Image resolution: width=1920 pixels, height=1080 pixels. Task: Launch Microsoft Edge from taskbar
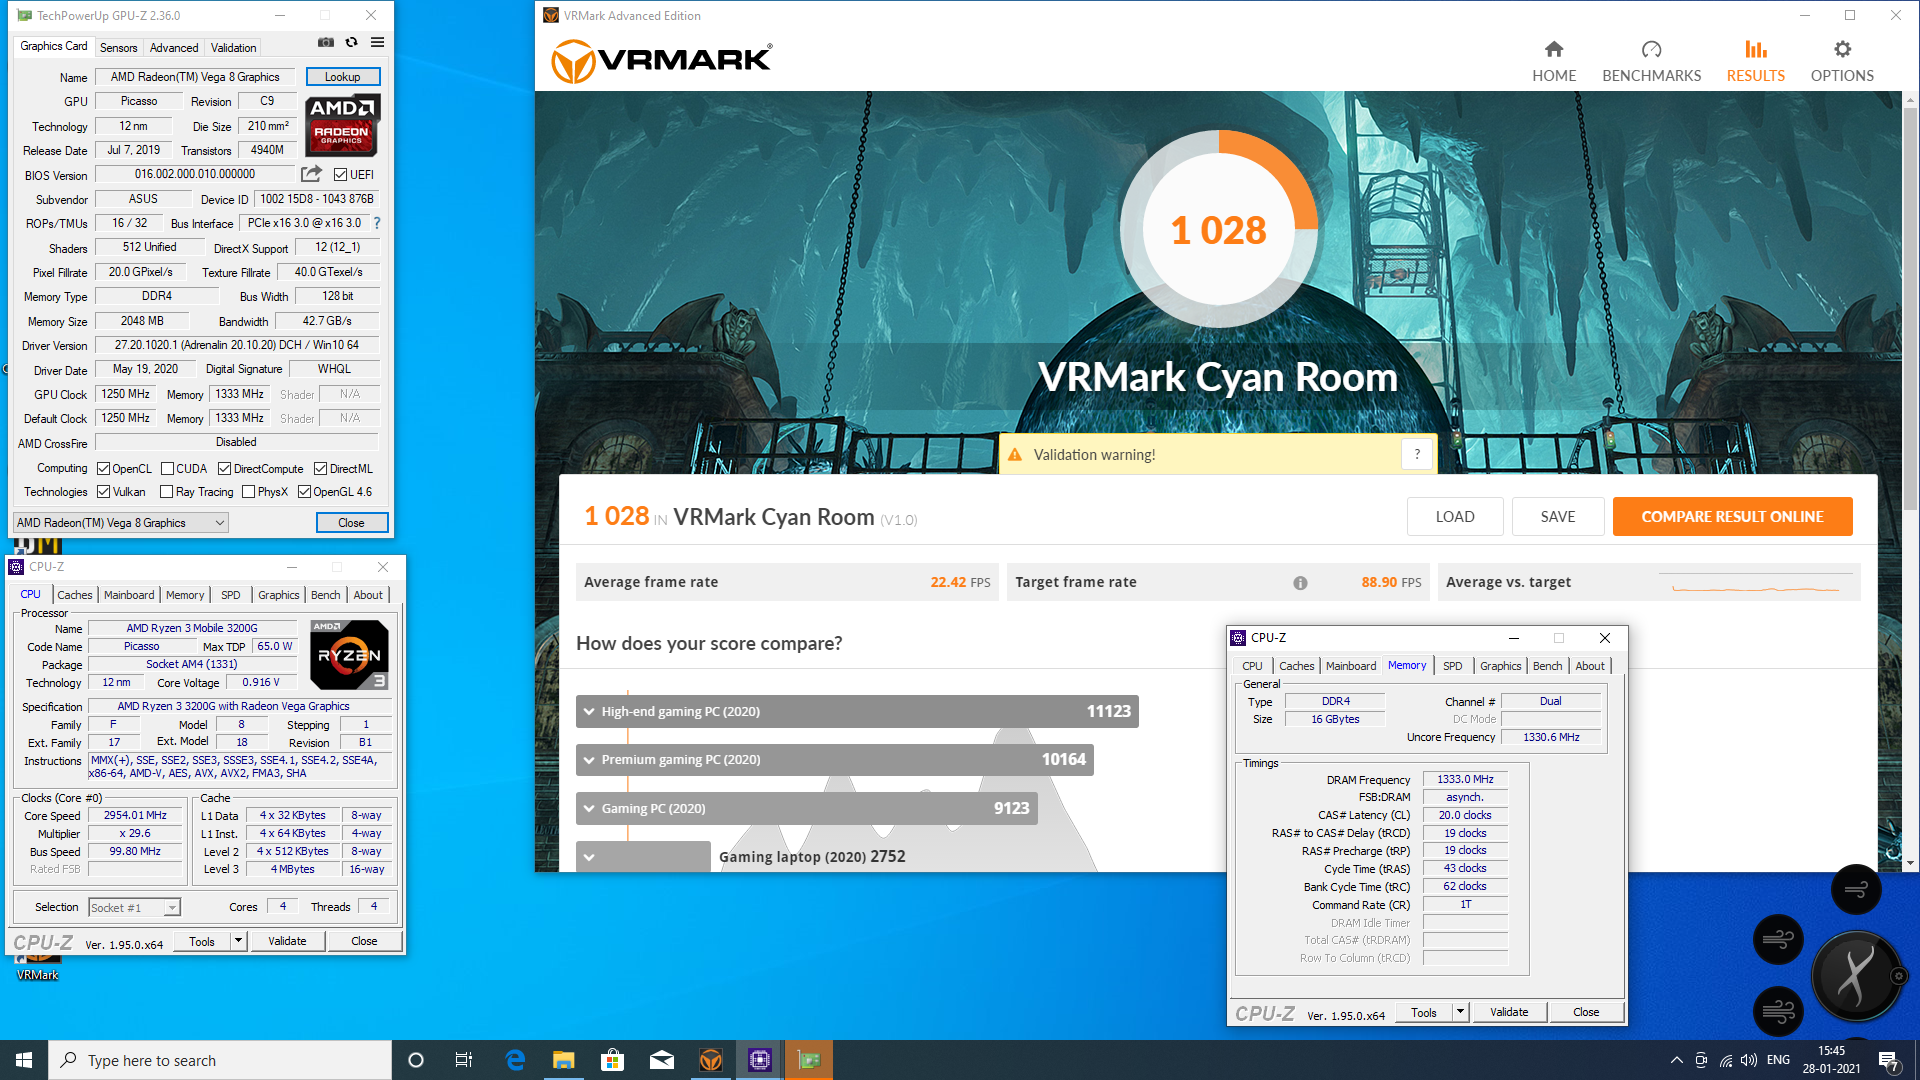pyautogui.click(x=515, y=1060)
